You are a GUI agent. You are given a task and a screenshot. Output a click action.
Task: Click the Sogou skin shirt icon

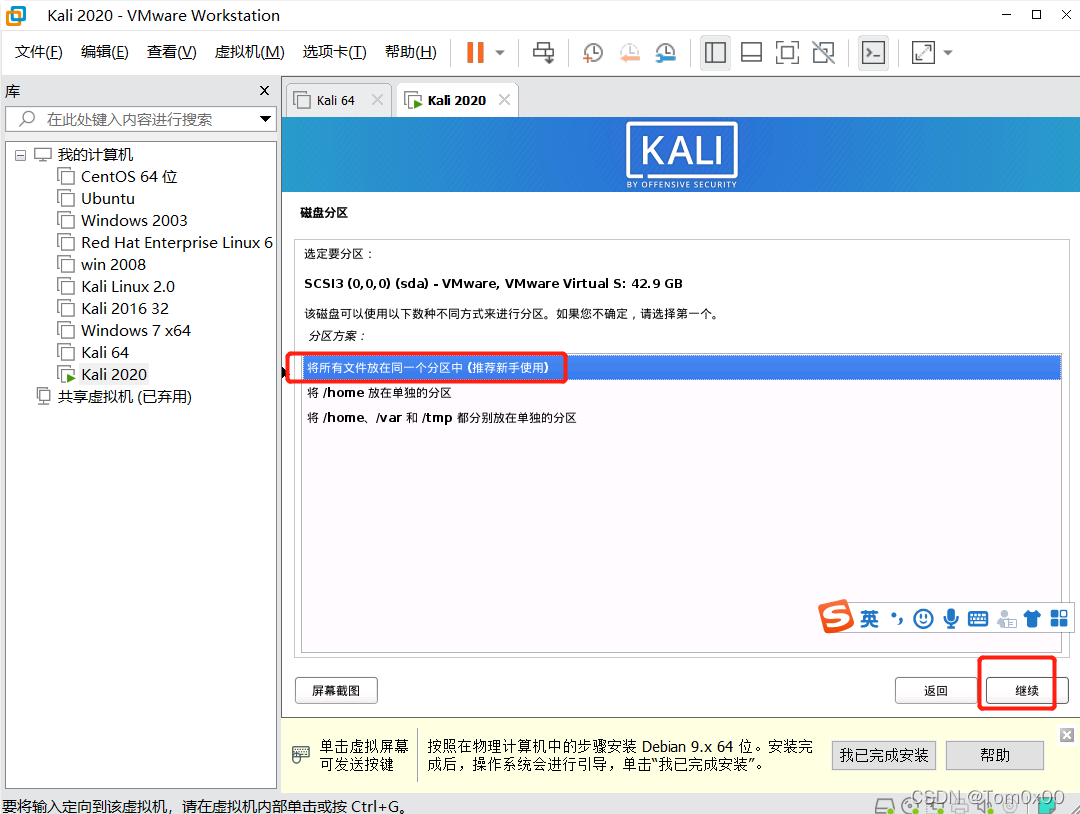pos(1032,619)
